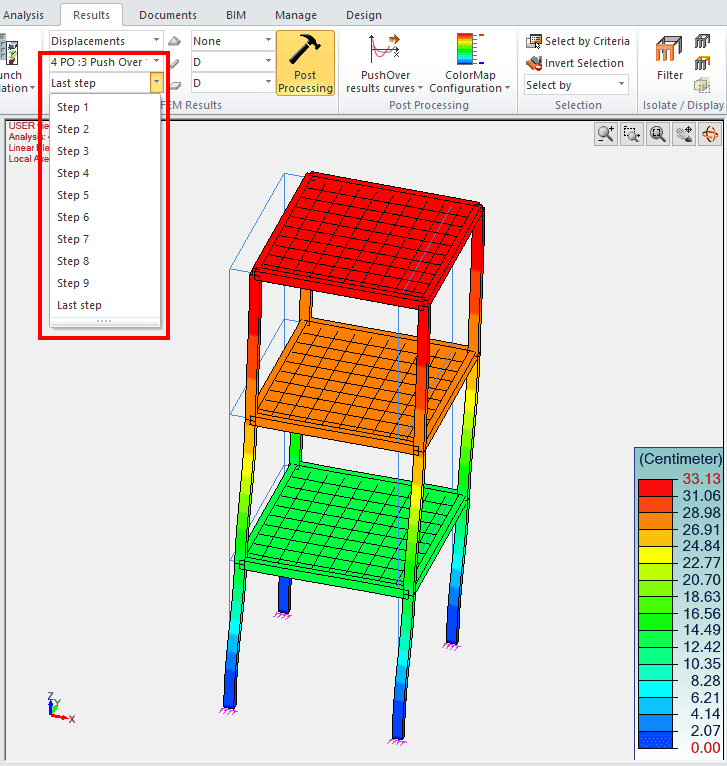Image resolution: width=727 pixels, height=766 pixels.
Task: Click the zoom extents magnifier icon
Action: click(x=658, y=134)
